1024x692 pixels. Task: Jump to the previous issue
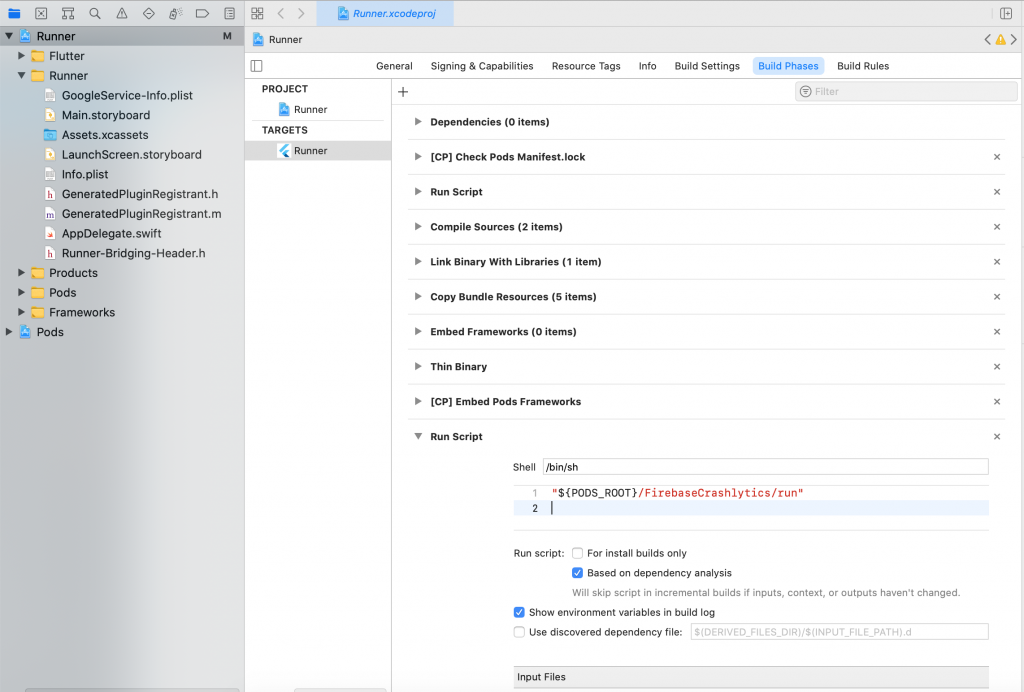[987, 40]
